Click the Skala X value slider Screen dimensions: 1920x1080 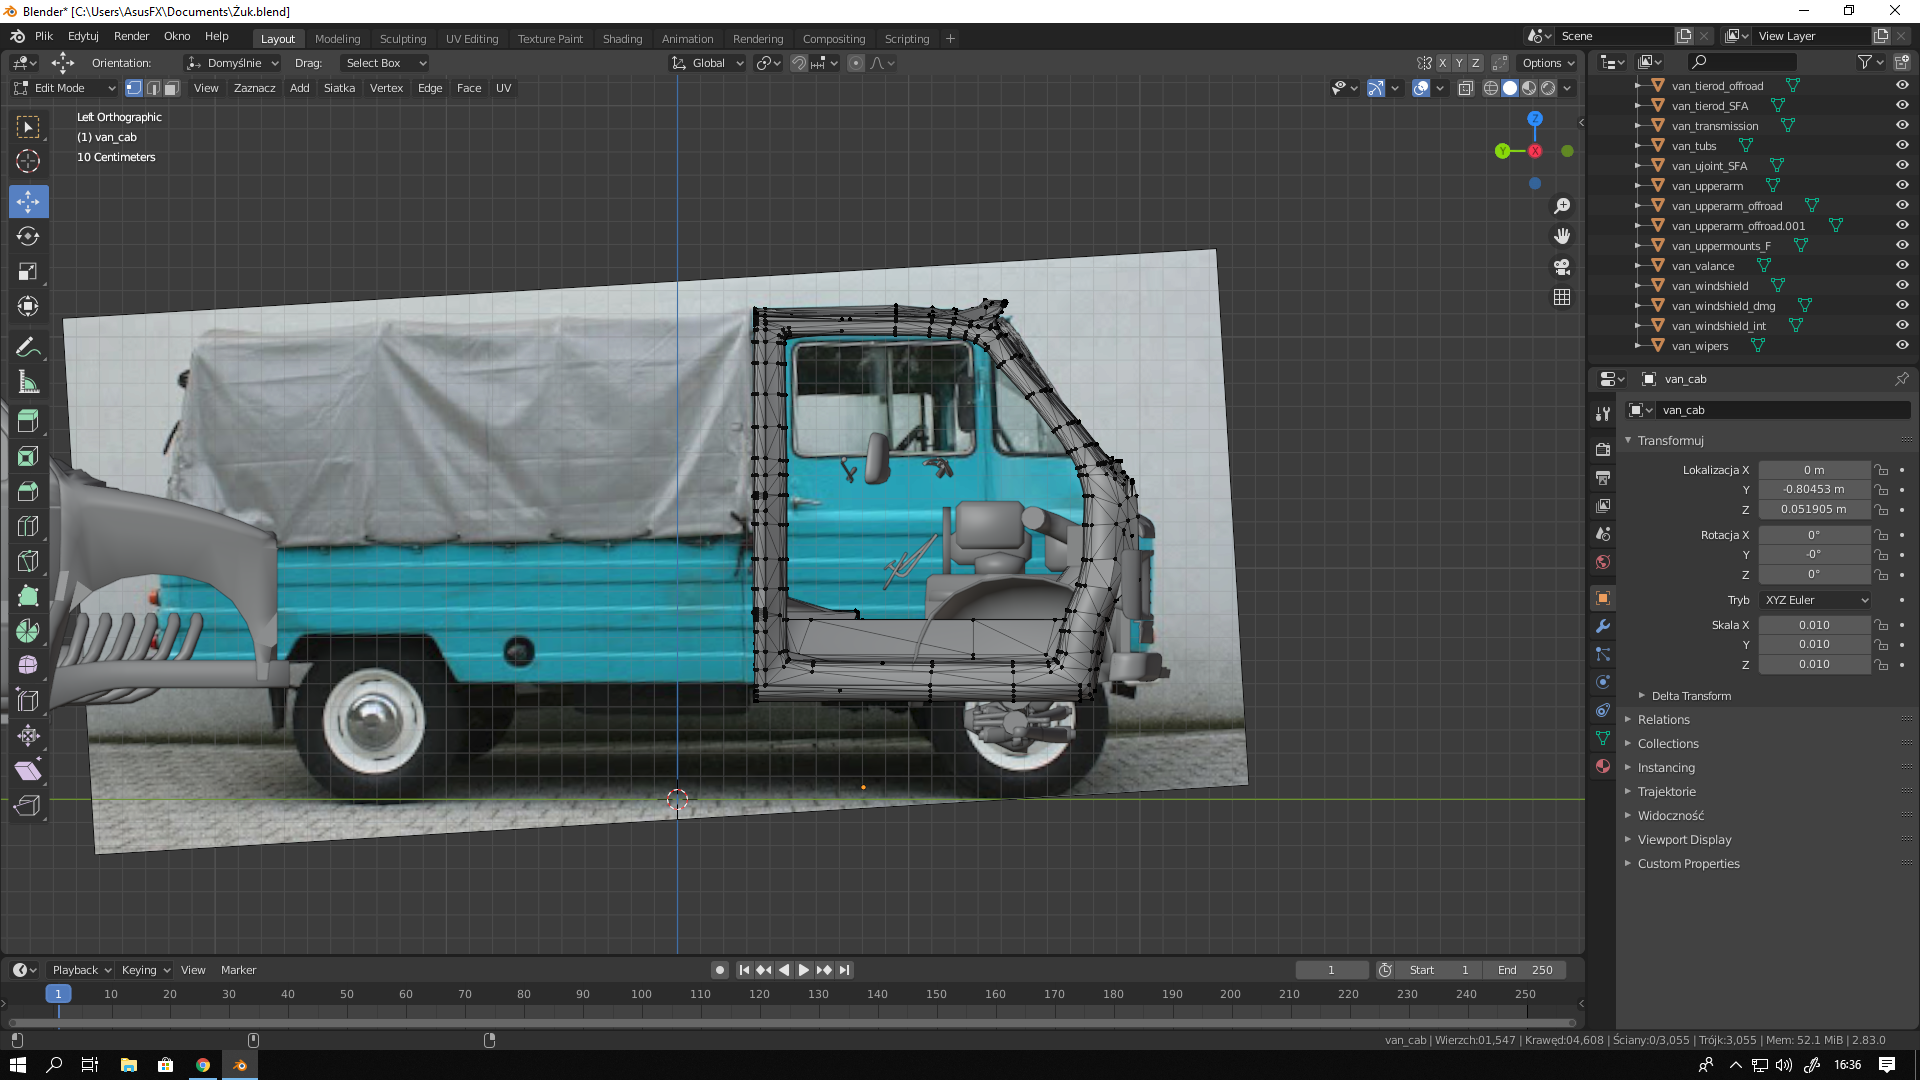(1813, 625)
